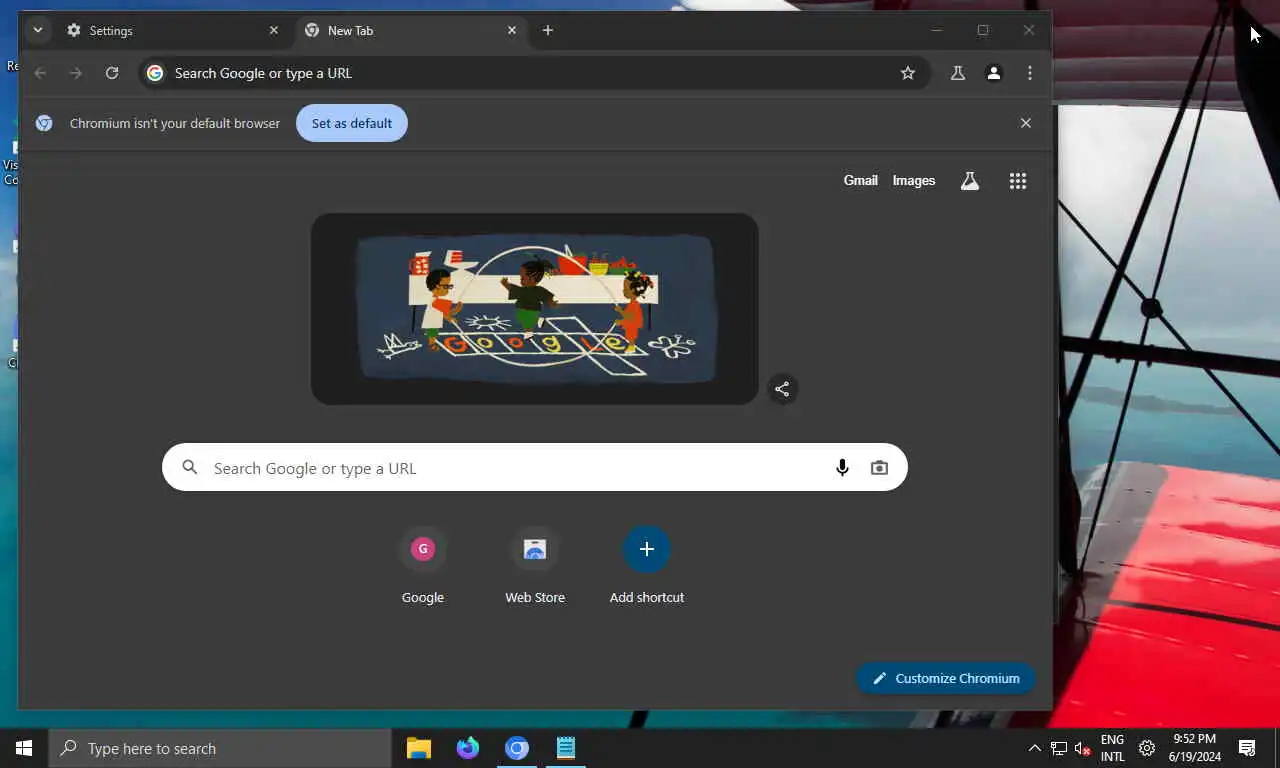This screenshot has width=1280, height=768.
Task: Open the Google apps grid
Action: [x=1018, y=181]
